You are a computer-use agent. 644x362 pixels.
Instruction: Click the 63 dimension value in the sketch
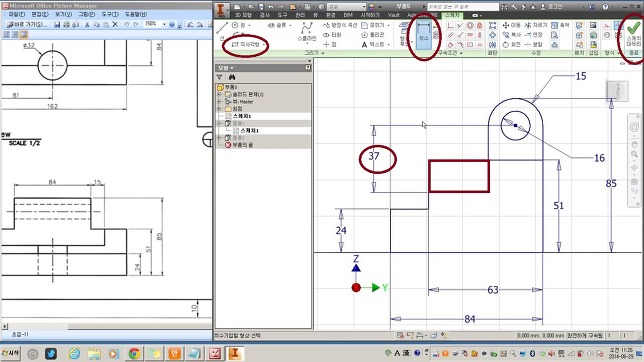[x=493, y=290]
